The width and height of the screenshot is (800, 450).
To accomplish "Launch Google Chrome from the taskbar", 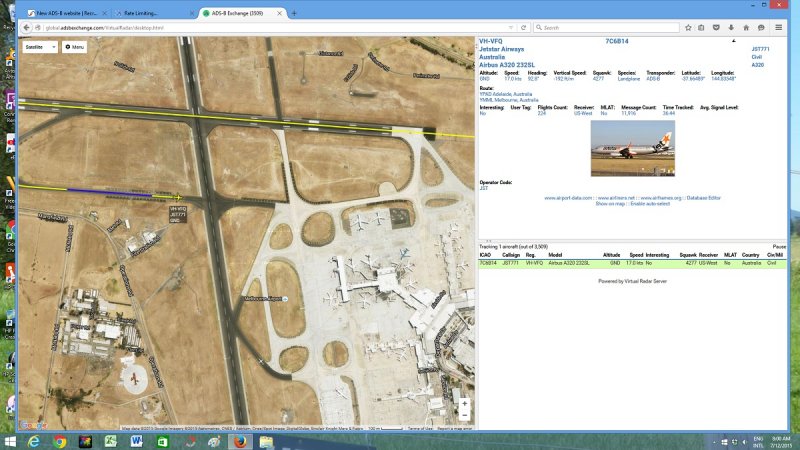I will tap(60, 441).
